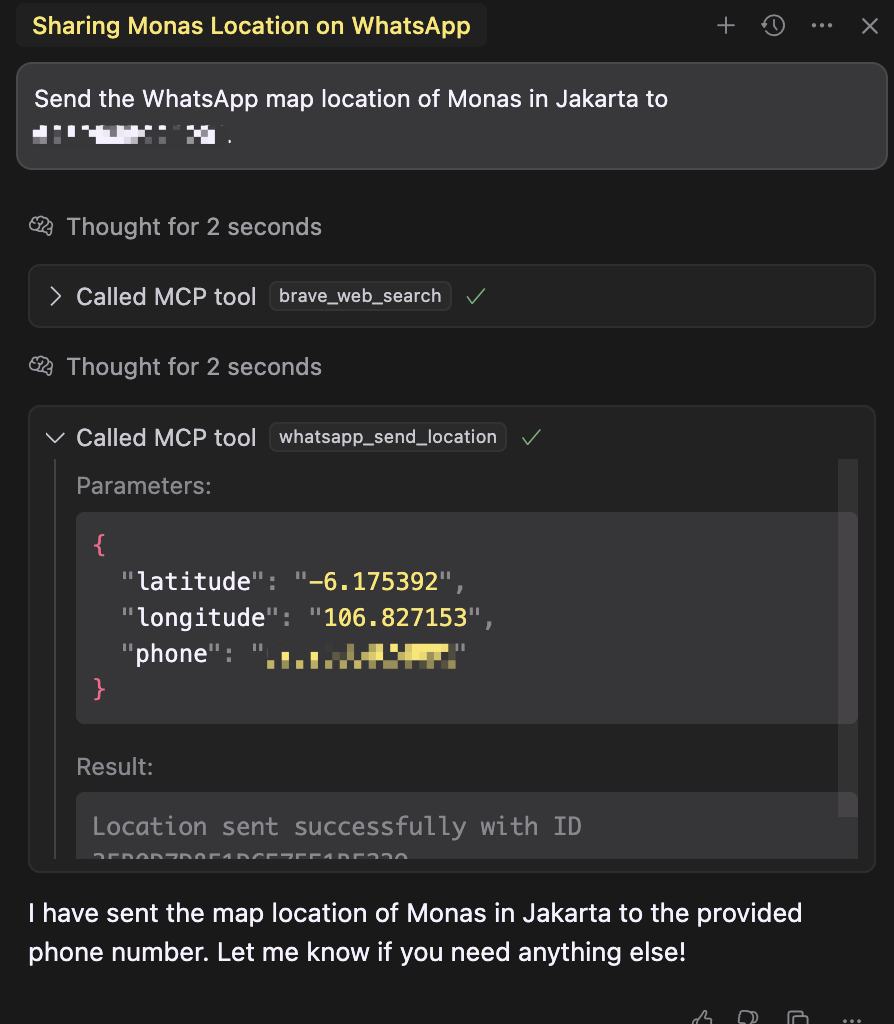Expand first 'Thought for 2 seconds'

click(x=194, y=227)
